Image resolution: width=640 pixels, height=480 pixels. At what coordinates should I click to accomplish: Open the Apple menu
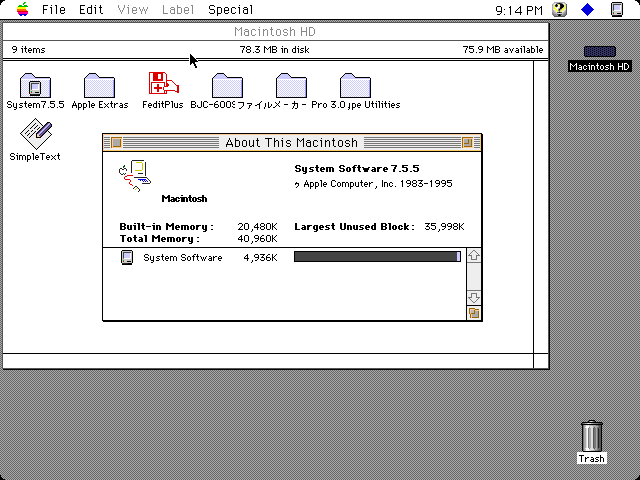point(23,9)
